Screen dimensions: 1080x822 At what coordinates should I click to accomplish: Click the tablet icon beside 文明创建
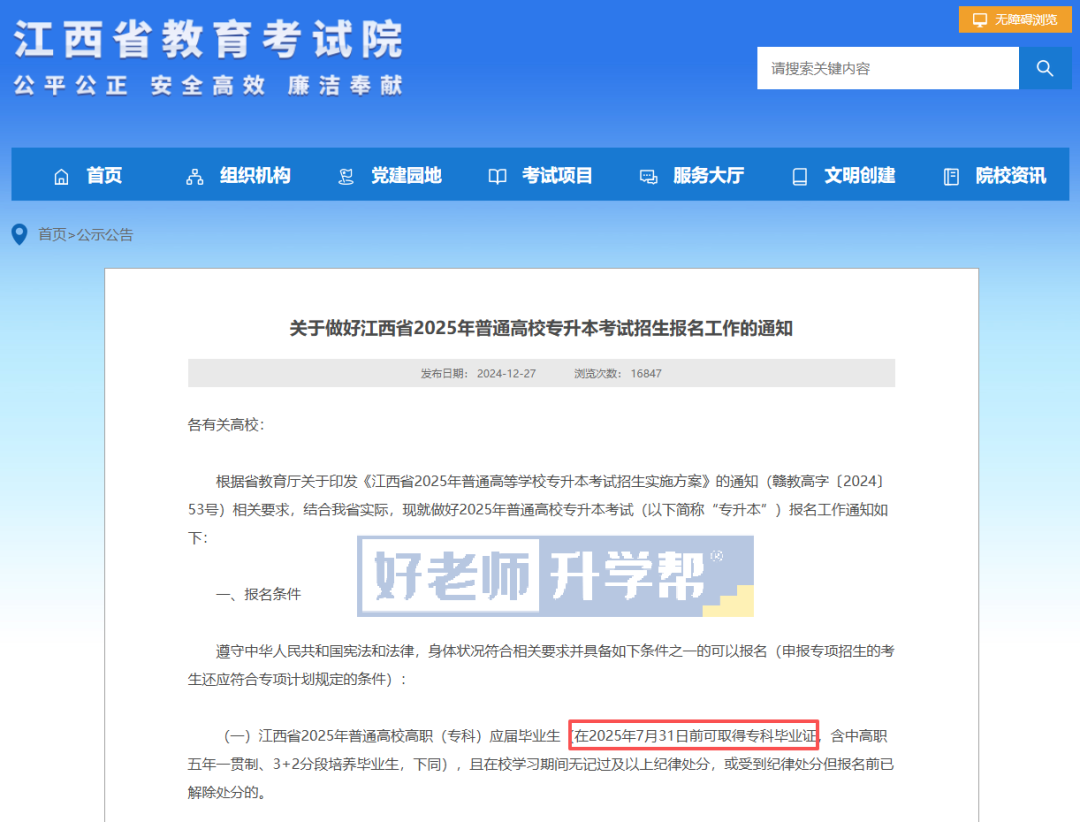[x=800, y=177]
